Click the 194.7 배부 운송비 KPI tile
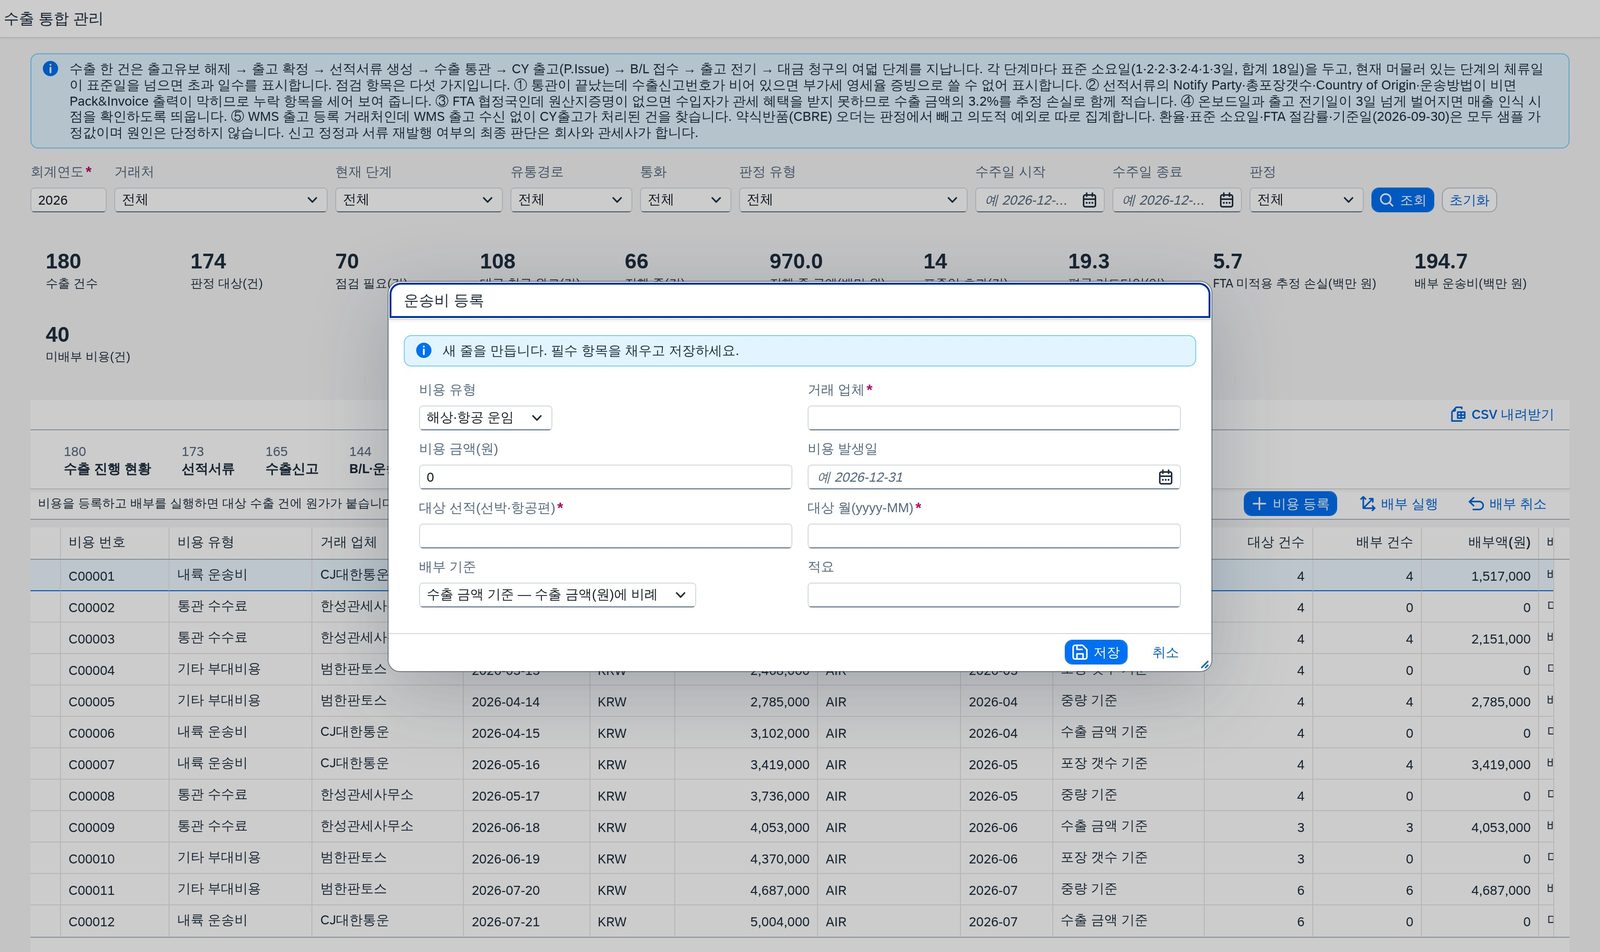 1470,270
